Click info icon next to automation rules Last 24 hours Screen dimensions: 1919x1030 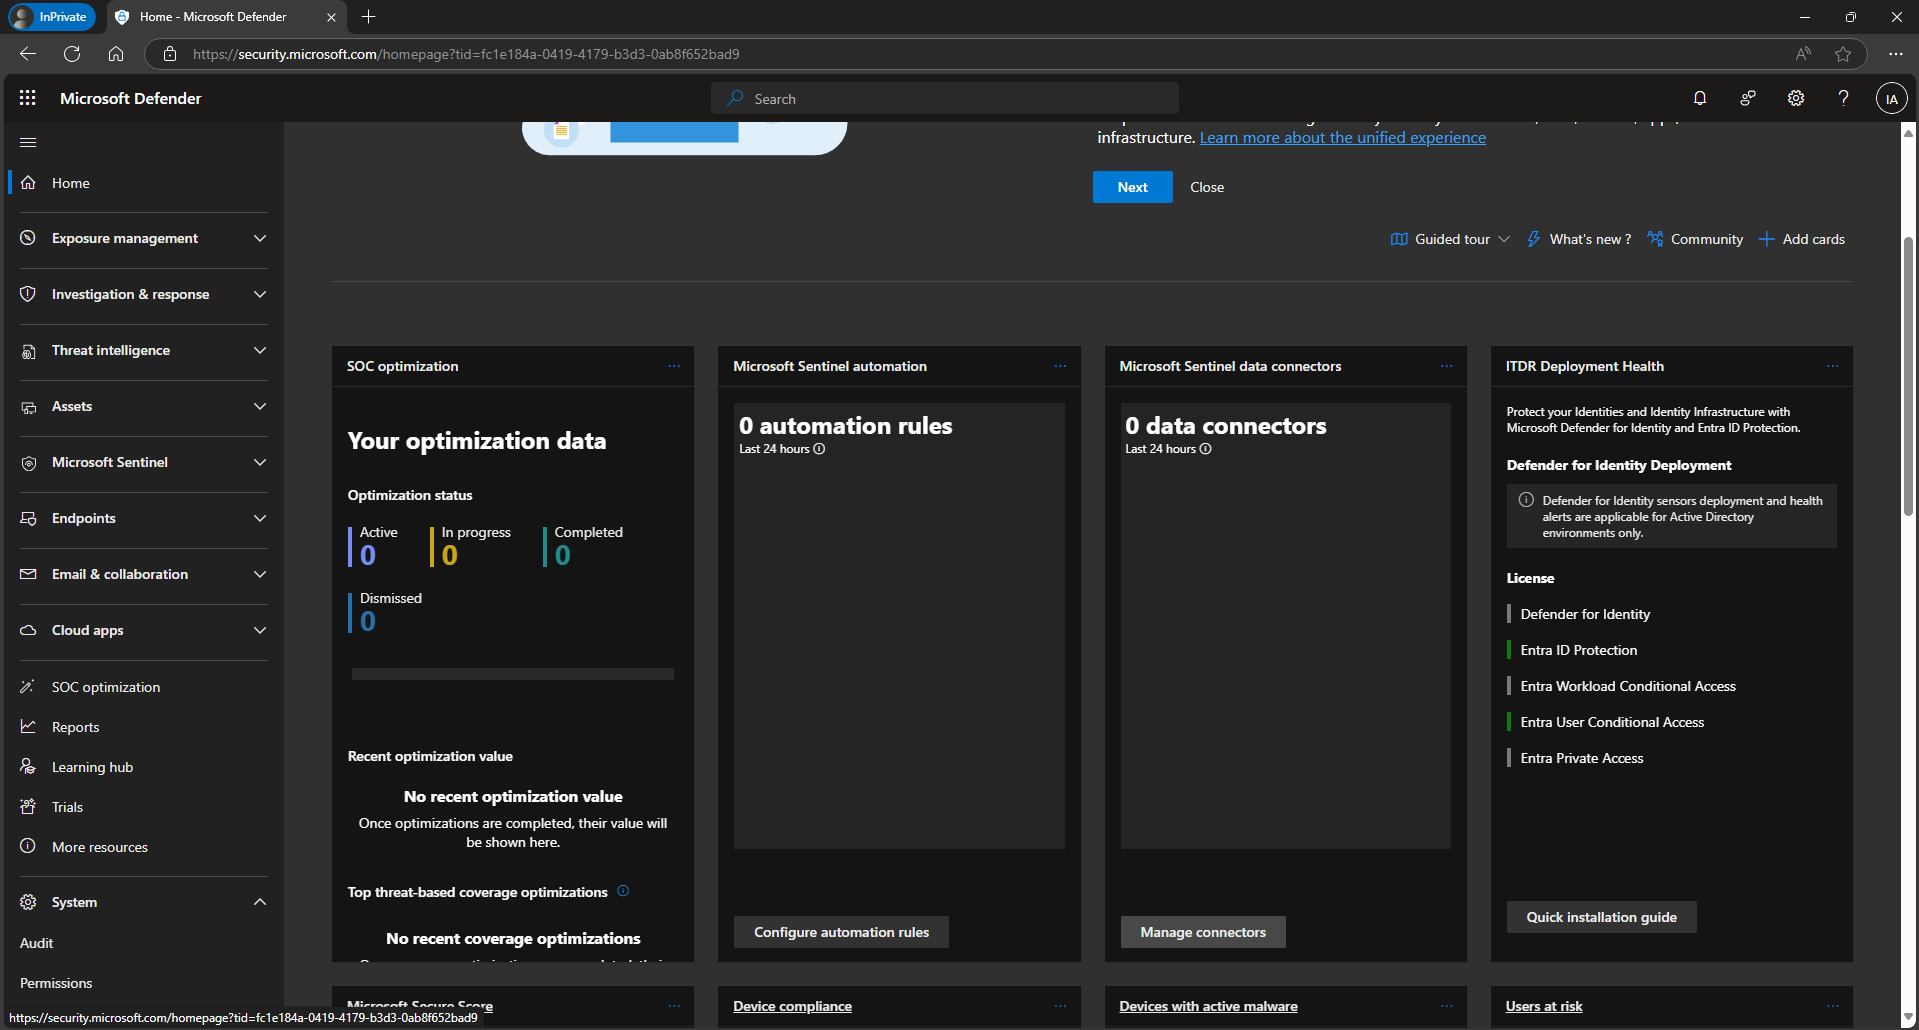[x=819, y=449]
